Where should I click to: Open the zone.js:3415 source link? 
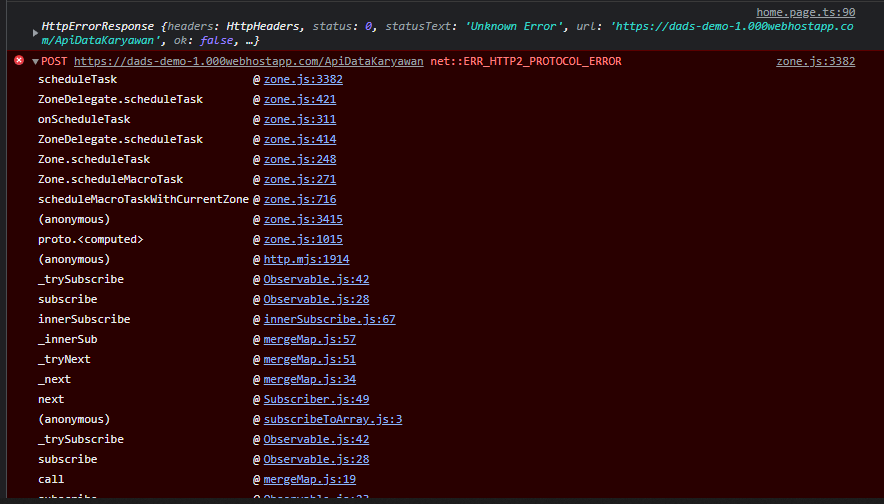pyautogui.click(x=303, y=219)
